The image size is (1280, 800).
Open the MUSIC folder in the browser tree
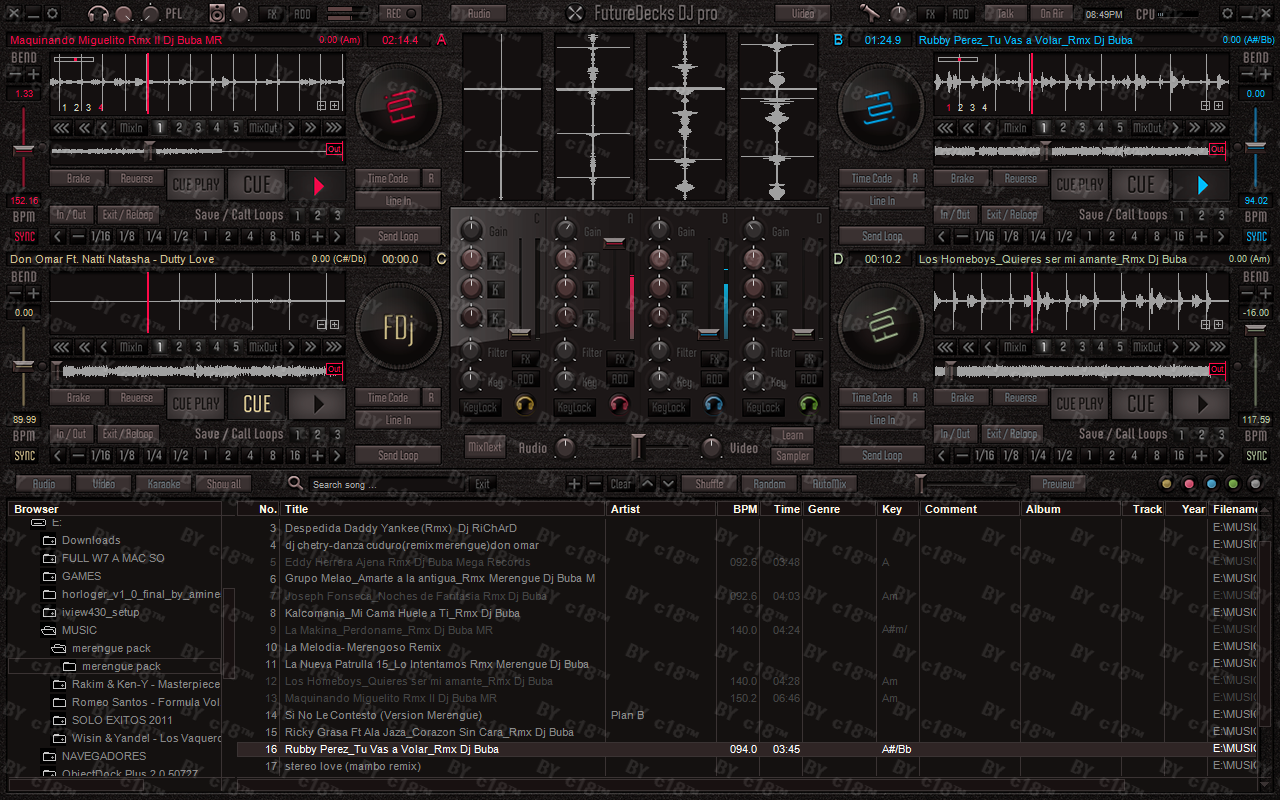tap(79, 630)
